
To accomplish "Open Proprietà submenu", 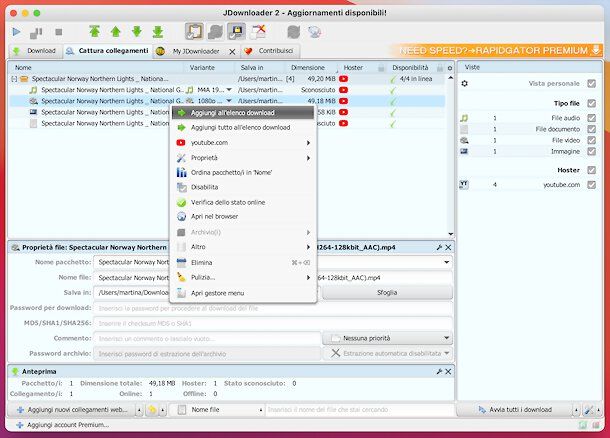I will [243, 158].
